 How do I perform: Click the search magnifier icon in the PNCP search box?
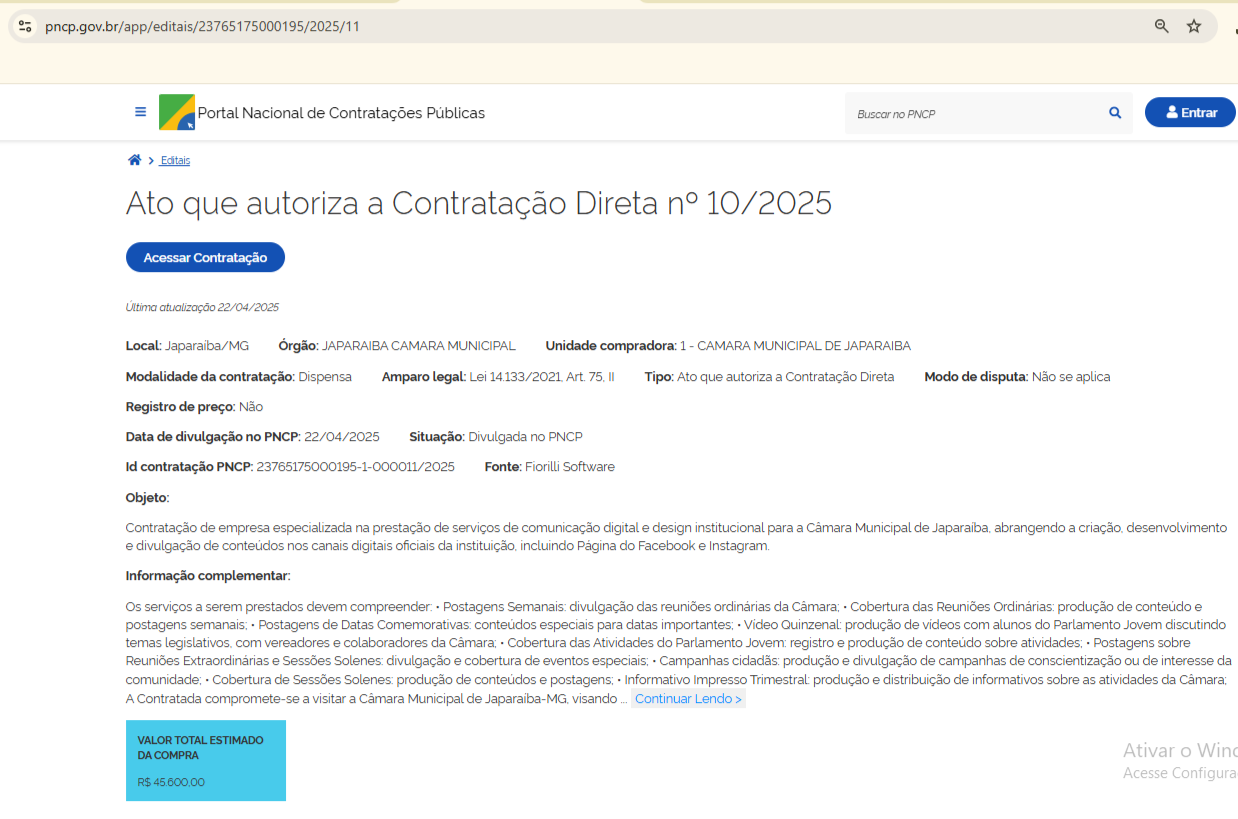click(x=1115, y=113)
